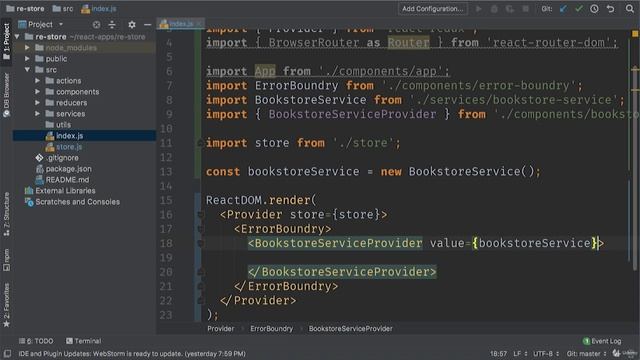Expand the reducers folder

(38, 103)
